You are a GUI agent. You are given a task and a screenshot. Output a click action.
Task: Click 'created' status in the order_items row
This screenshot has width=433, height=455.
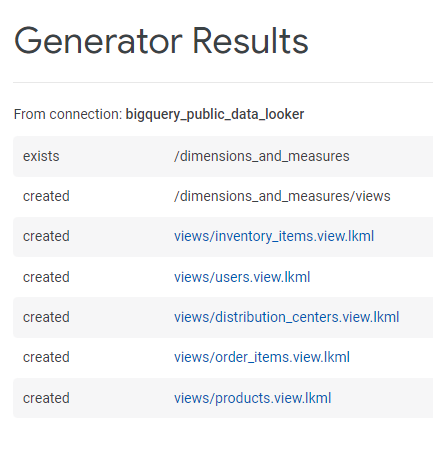pyautogui.click(x=46, y=357)
